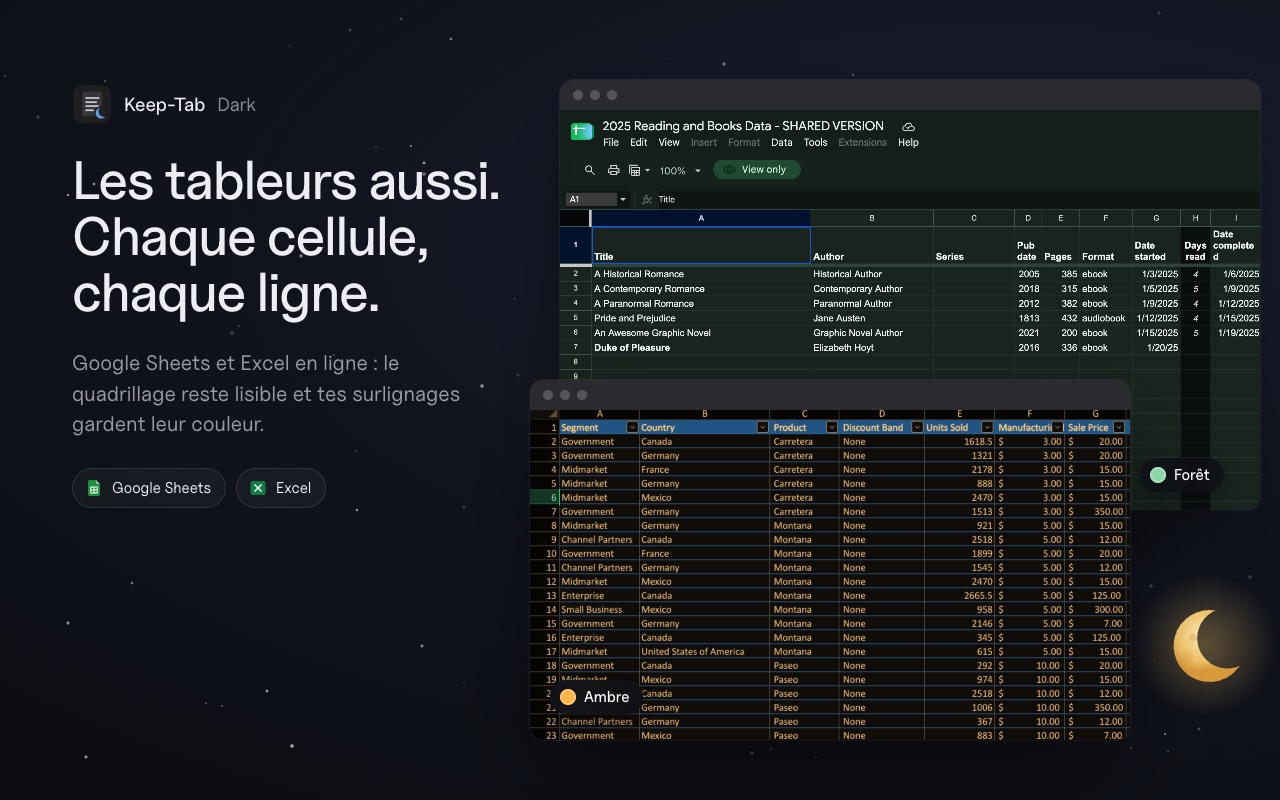Open search in the Sheets toolbar
1280x800 pixels.
tap(590, 170)
